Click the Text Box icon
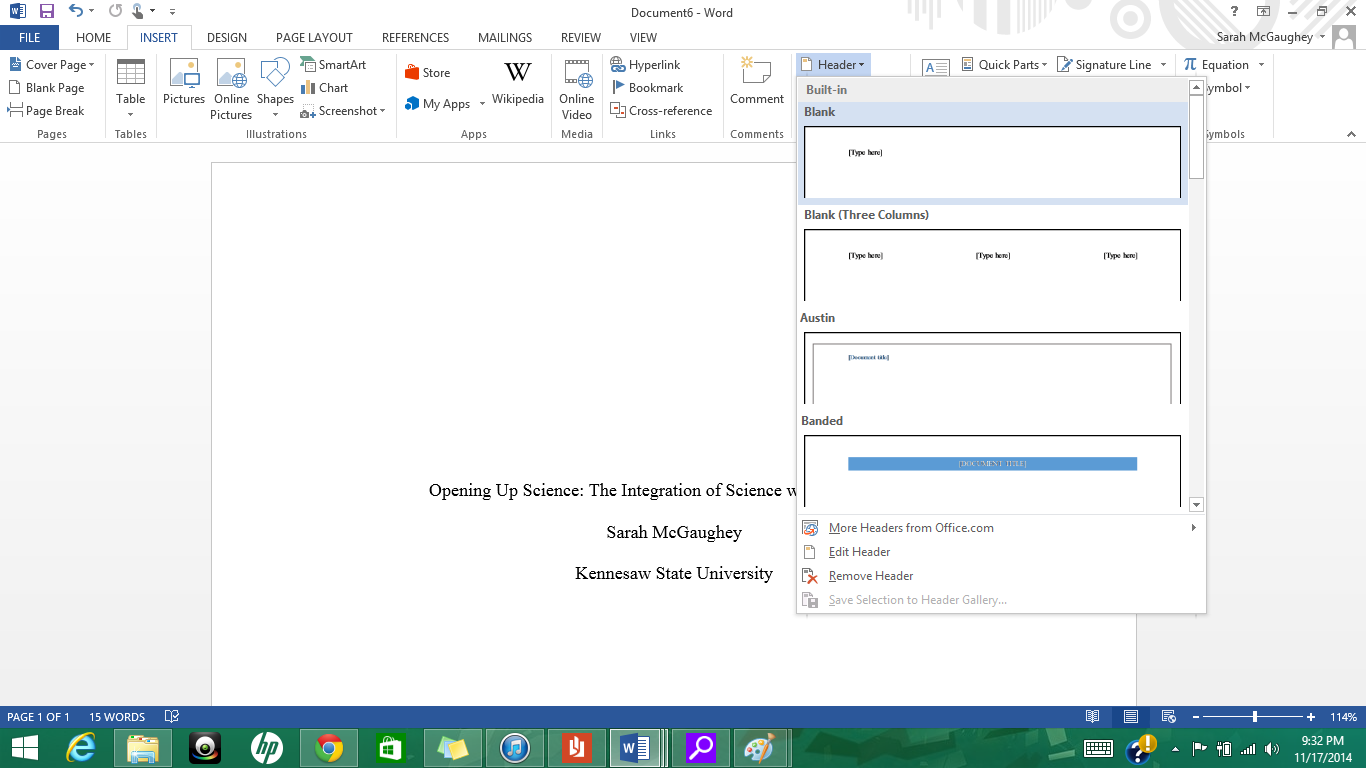The height and width of the screenshot is (768, 1366). pyautogui.click(x=936, y=67)
